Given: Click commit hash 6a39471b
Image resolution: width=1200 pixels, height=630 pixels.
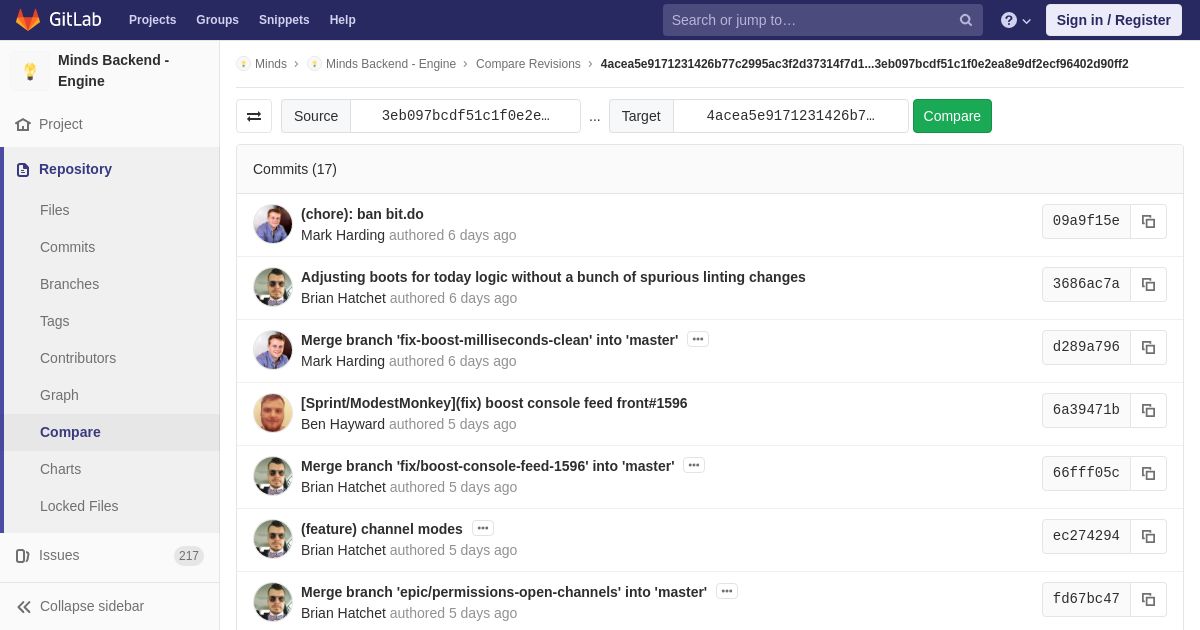Looking at the screenshot, I should (1086, 410).
